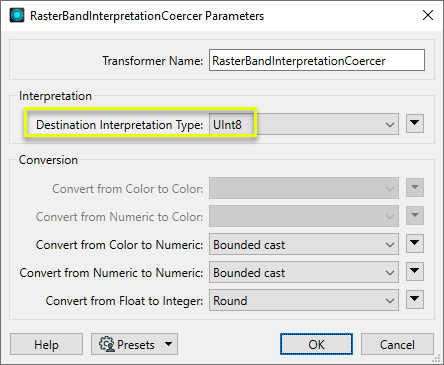The height and width of the screenshot is (365, 444).
Task: Click the Convert from Numeric to Color combo box
Action: (304, 216)
